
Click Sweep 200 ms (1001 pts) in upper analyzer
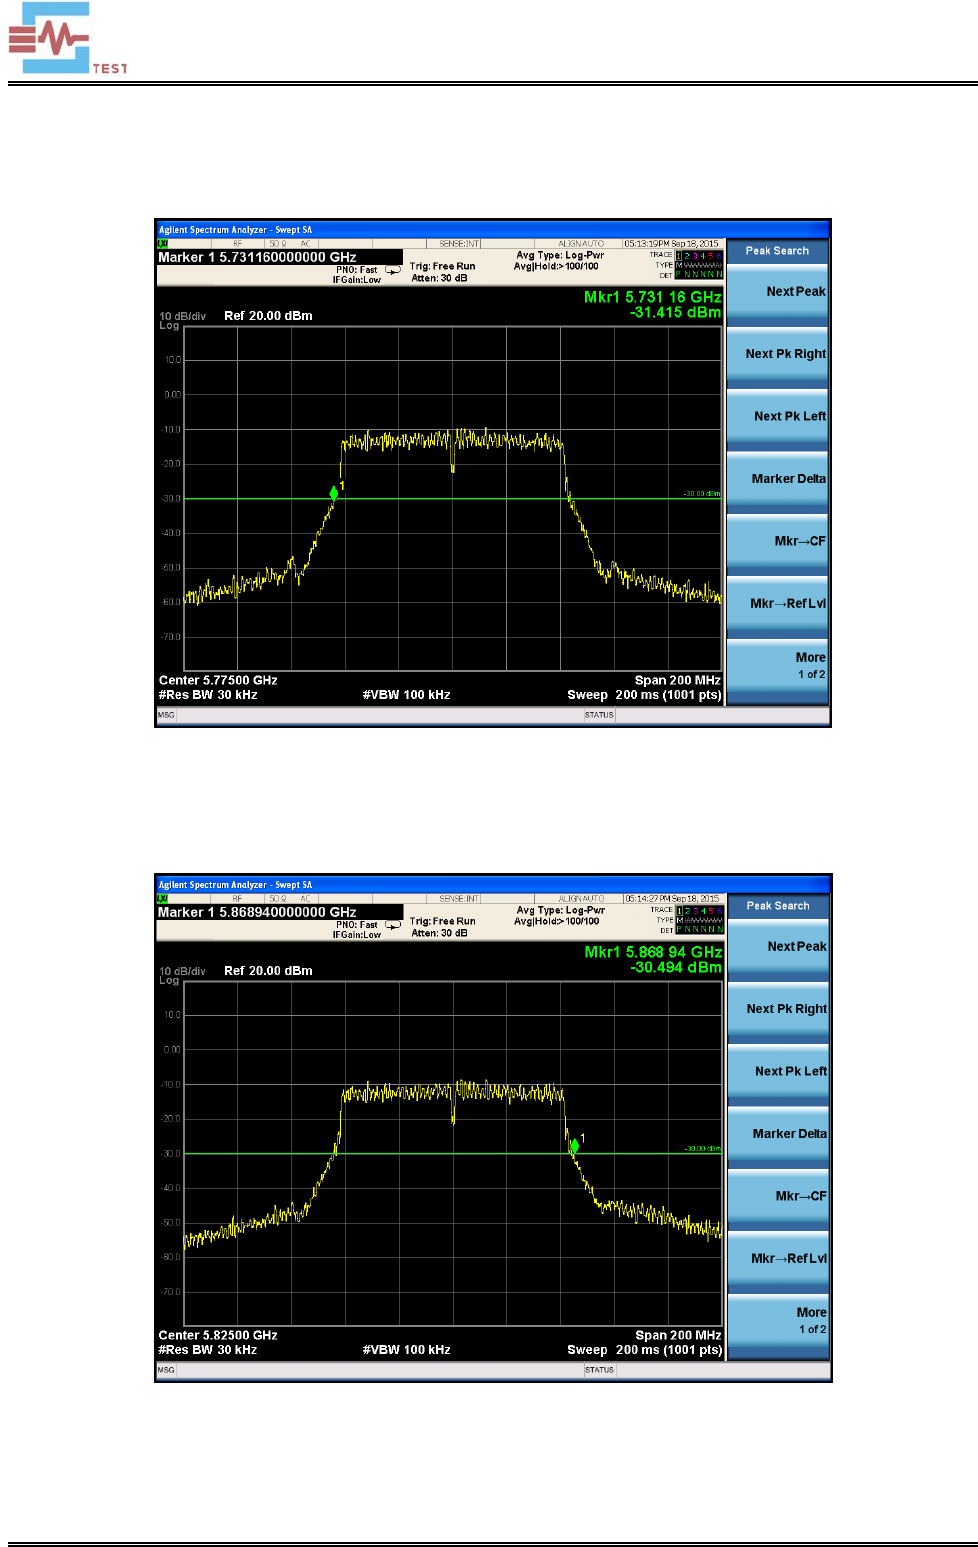coord(644,695)
